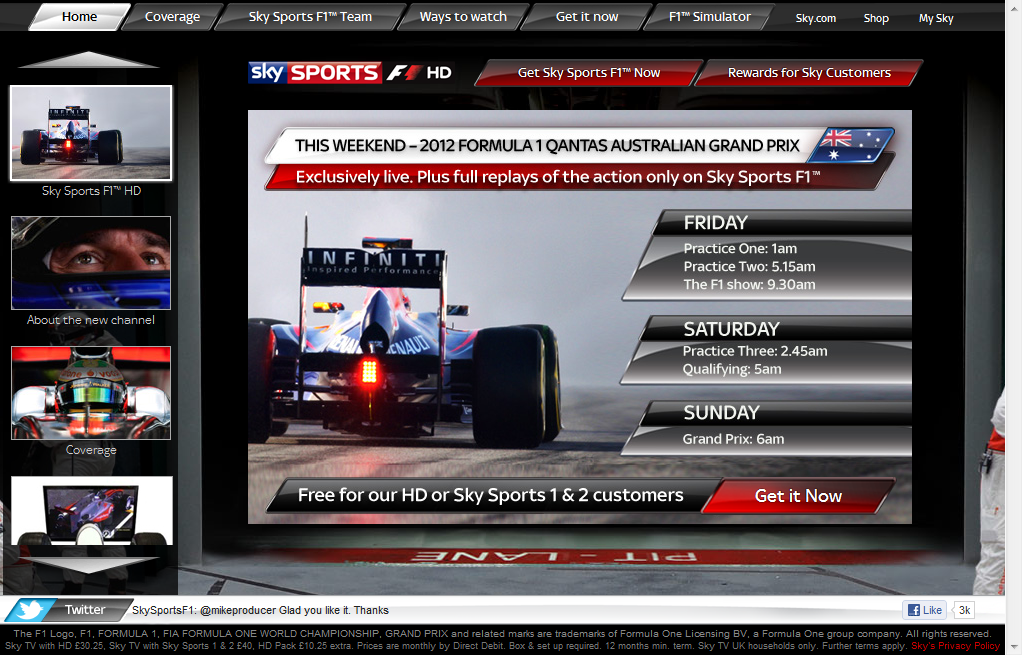The image size is (1022, 655).
Task: Open Sky's Privacy Policy link
Action: pyautogui.click(x=955, y=646)
